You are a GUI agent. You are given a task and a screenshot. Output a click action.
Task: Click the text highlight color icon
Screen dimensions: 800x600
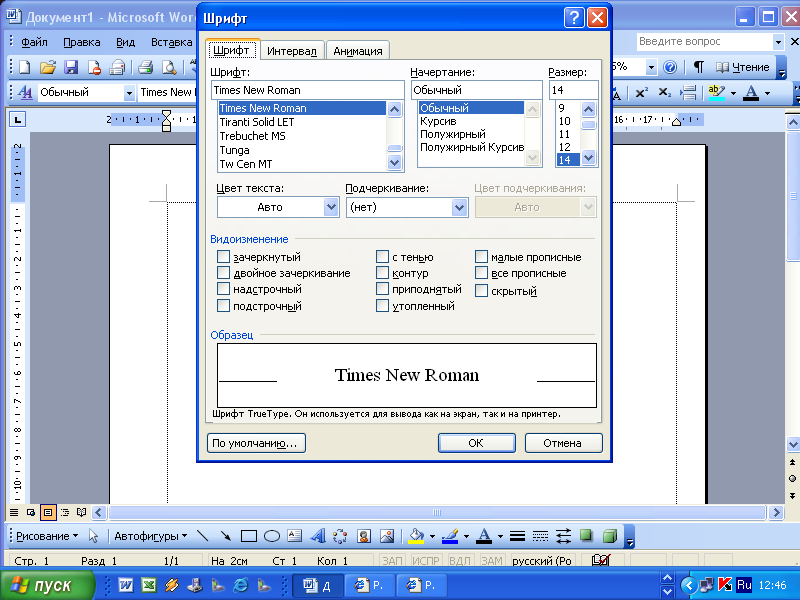pos(717,92)
